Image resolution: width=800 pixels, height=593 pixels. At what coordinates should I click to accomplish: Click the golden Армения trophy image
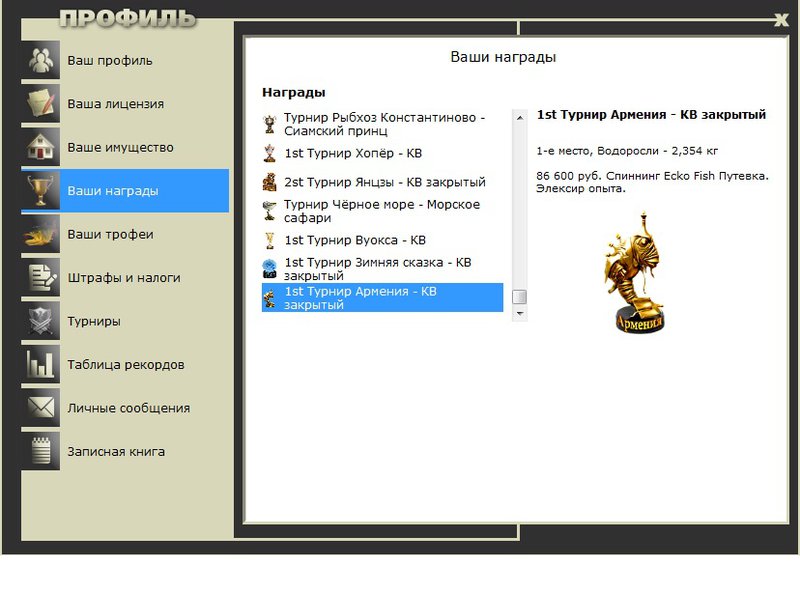tap(636, 273)
